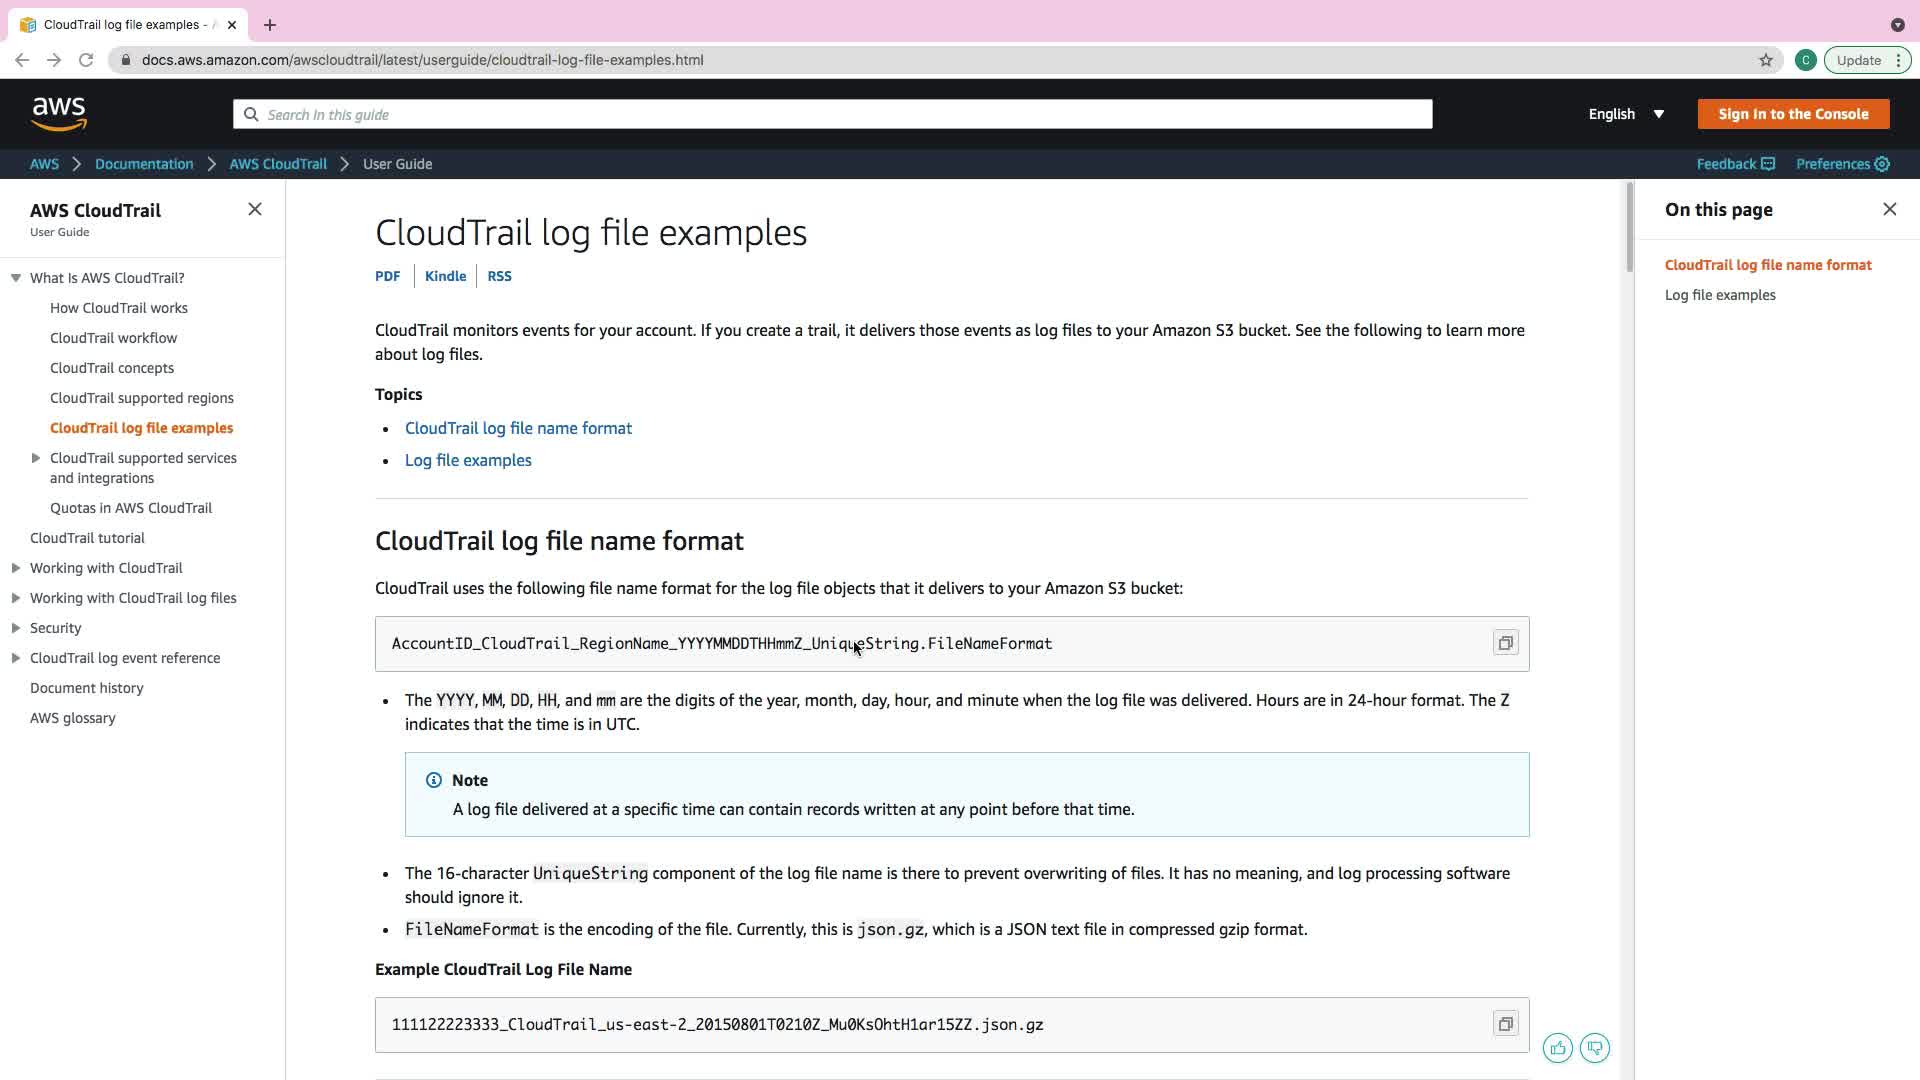The image size is (1920, 1080).
Task: Open the English language dropdown
Action: pos(1626,114)
